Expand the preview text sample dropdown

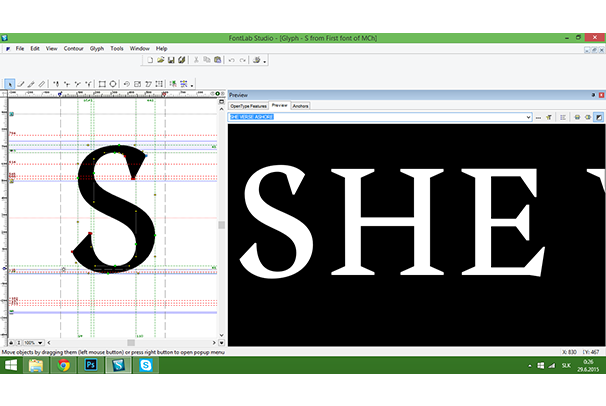tap(528, 117)
